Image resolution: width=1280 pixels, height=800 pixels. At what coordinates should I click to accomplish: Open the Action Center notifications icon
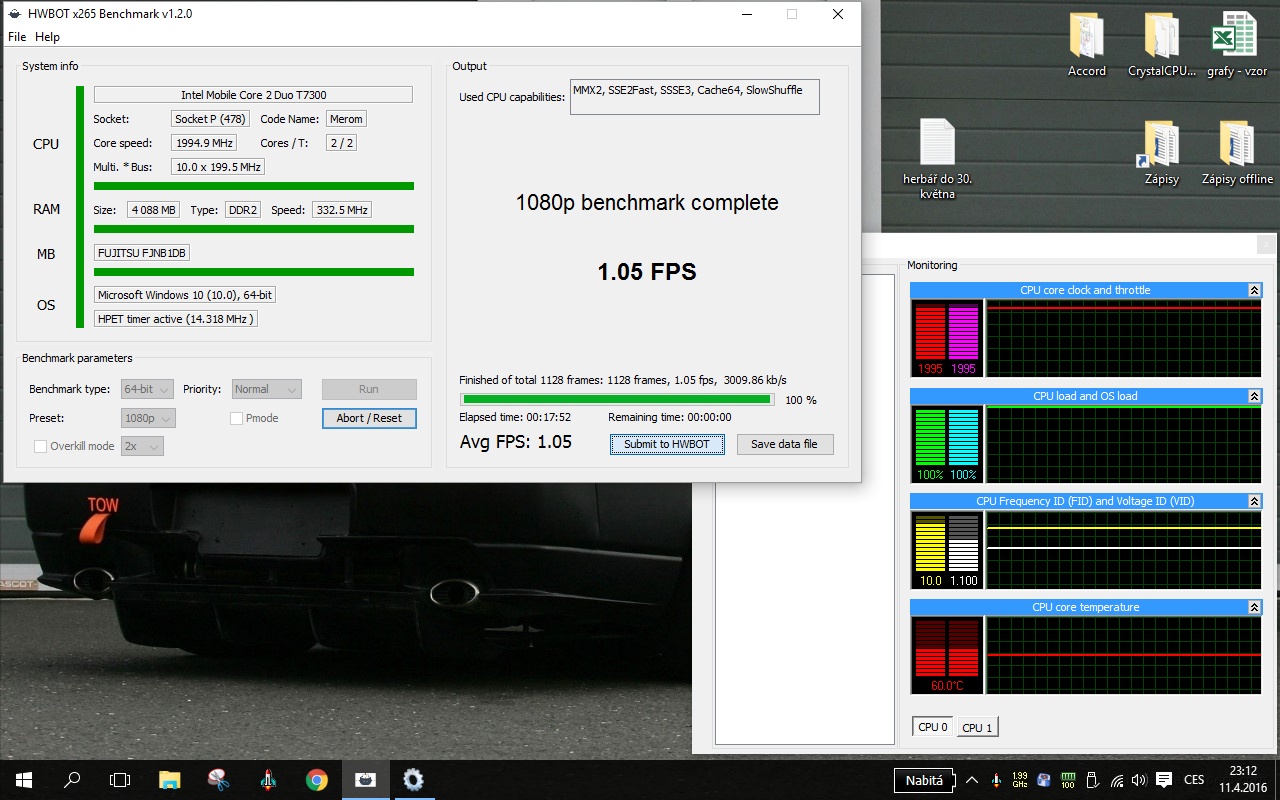coord(1163,780)
